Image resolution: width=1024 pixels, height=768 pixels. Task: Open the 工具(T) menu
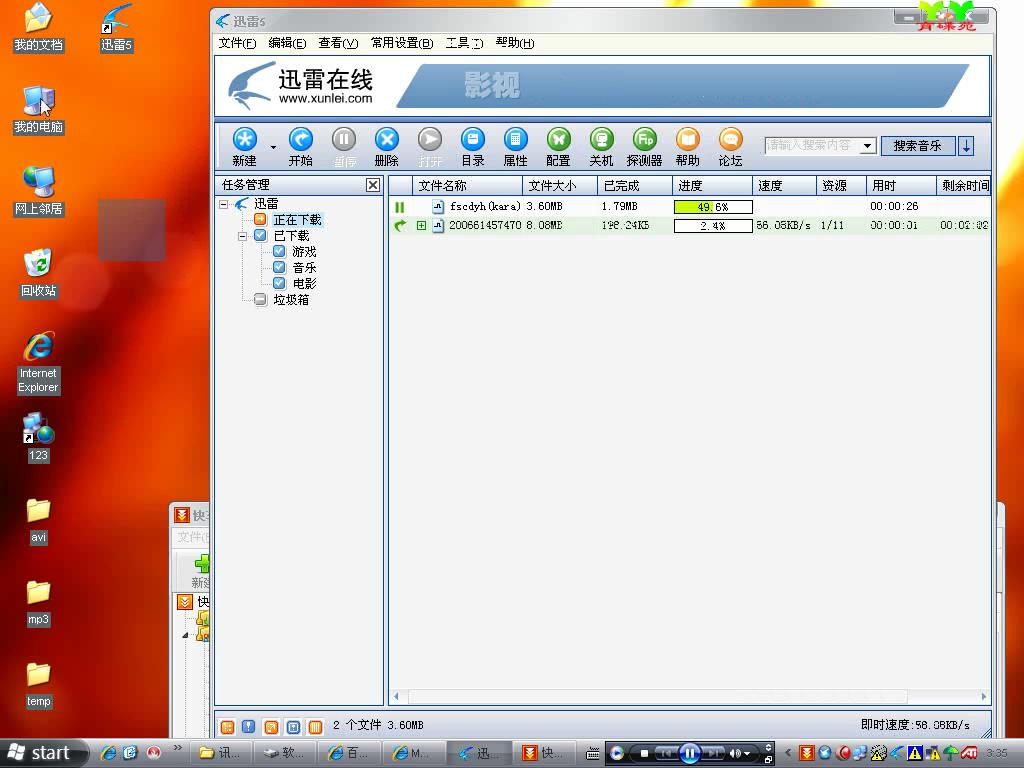point(464,43)
